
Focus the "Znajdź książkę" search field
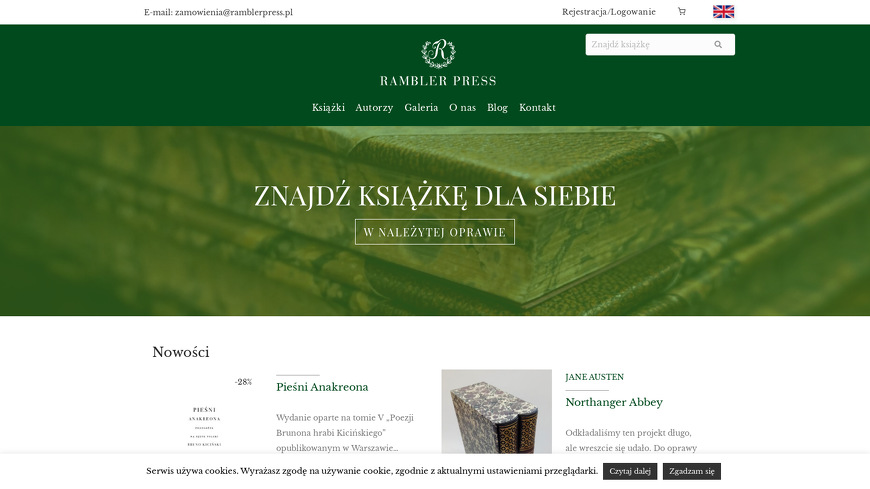[649, 44]
